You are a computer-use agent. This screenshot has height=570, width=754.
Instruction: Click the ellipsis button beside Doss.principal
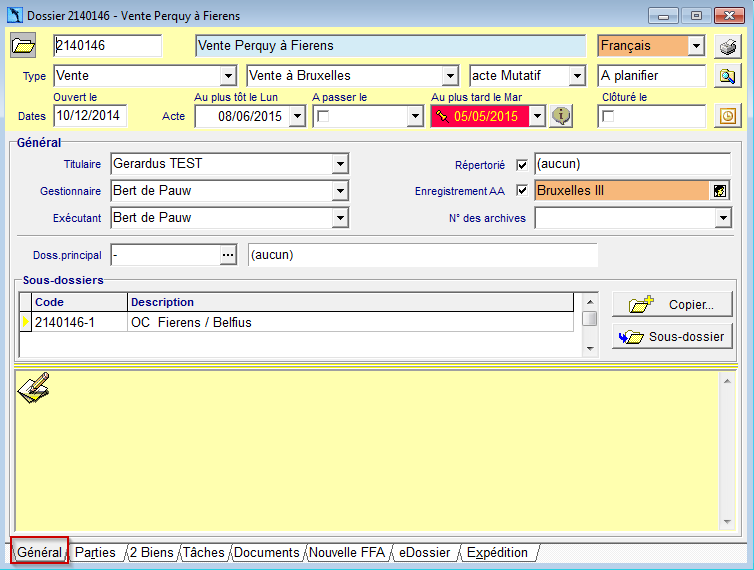pos(228,255)
